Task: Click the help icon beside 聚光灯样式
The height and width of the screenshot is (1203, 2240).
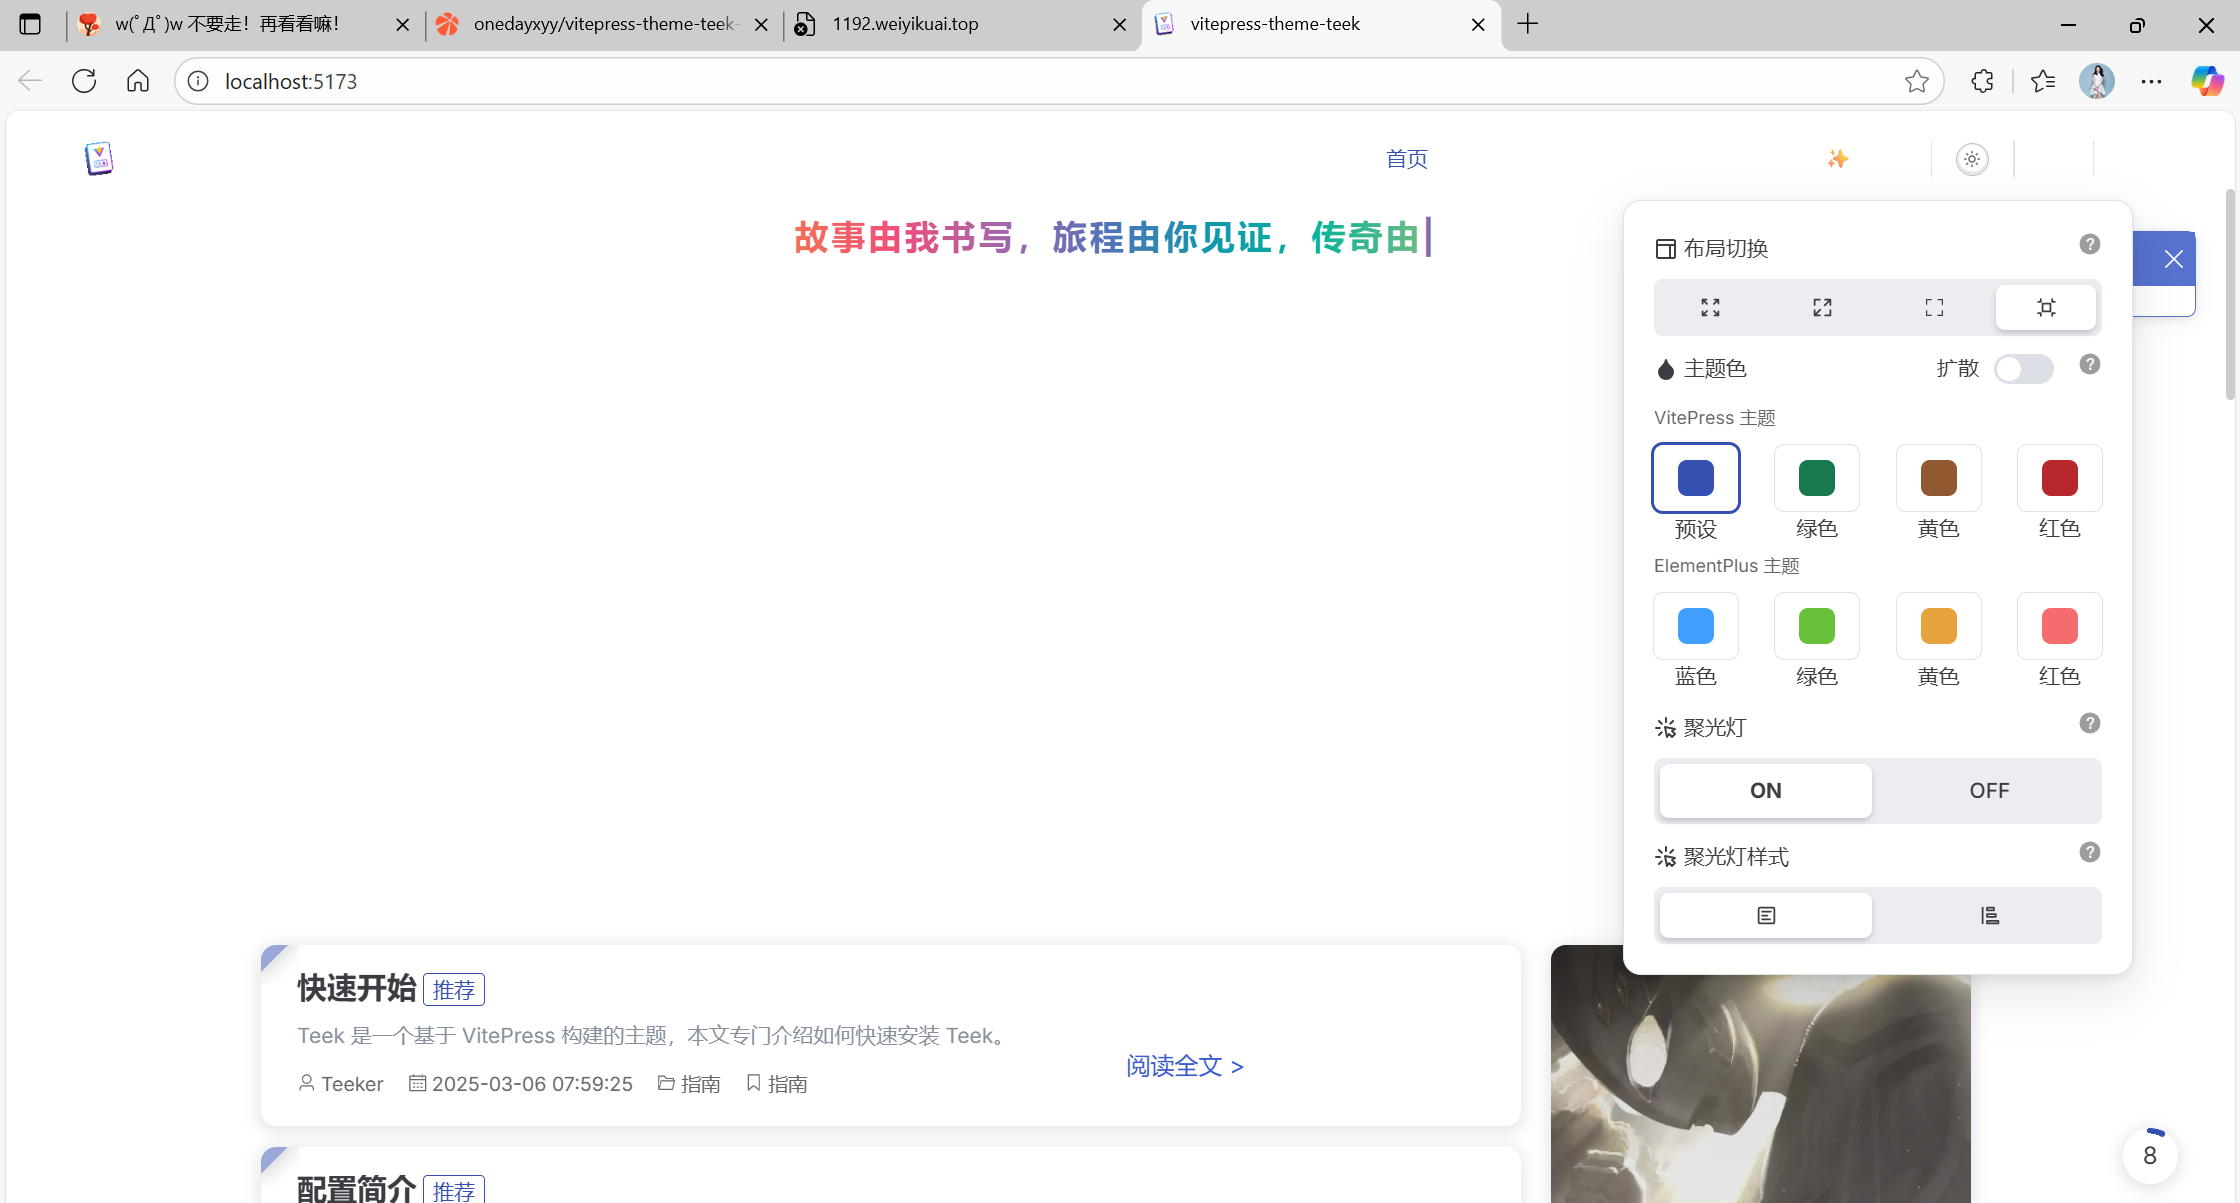Action: click(2089, 853)
